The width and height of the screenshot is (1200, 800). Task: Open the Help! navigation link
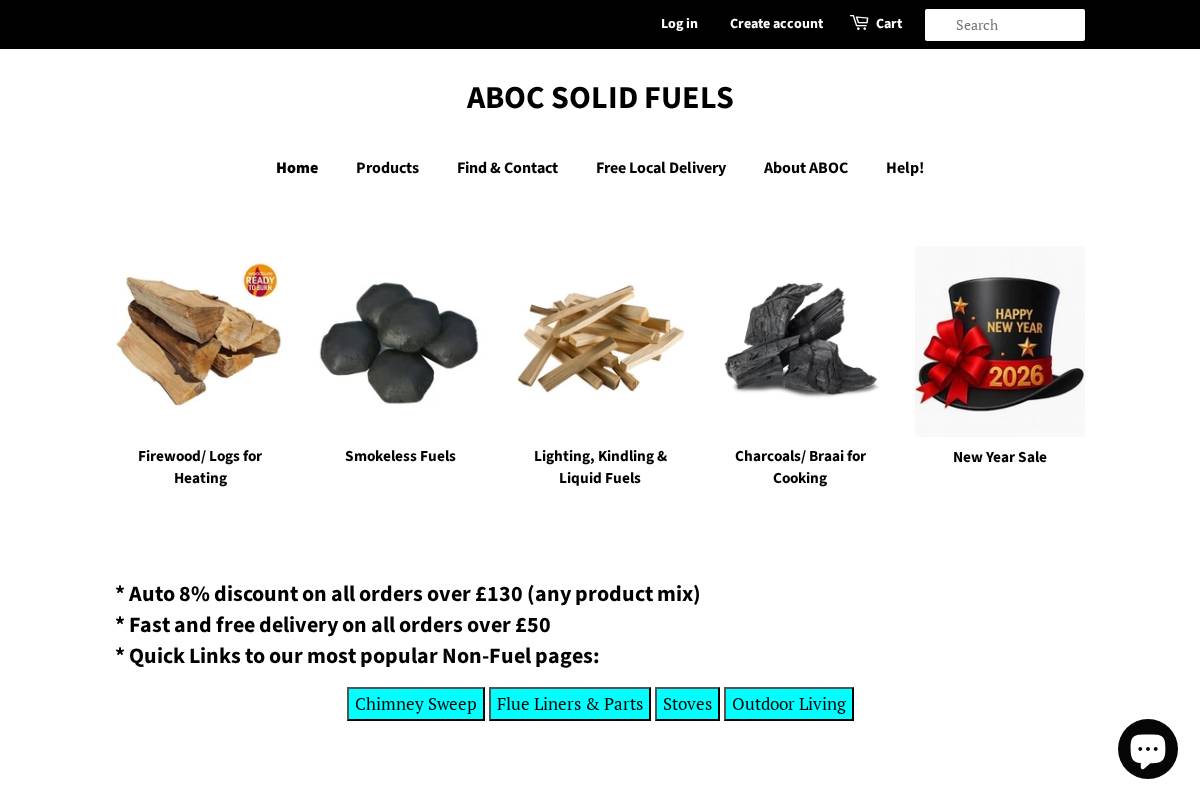pos(904,168)
